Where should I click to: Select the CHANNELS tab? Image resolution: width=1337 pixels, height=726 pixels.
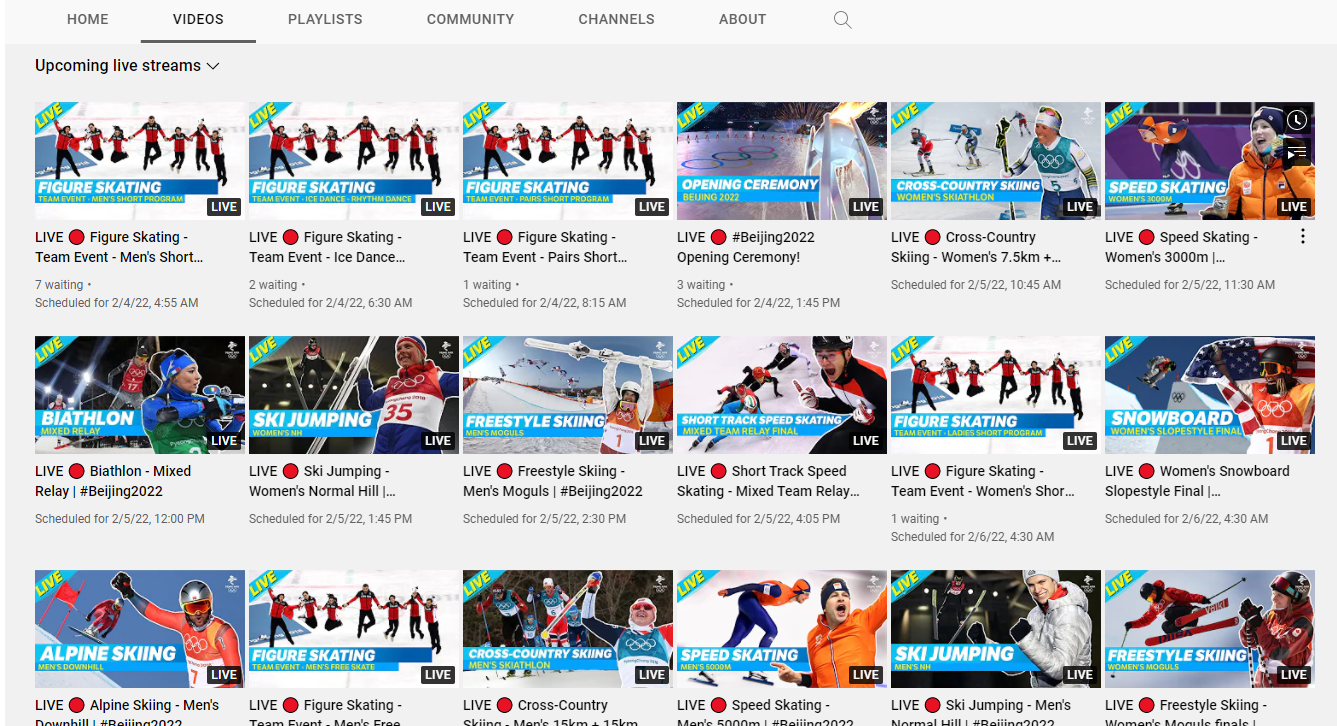coord(616,19)
